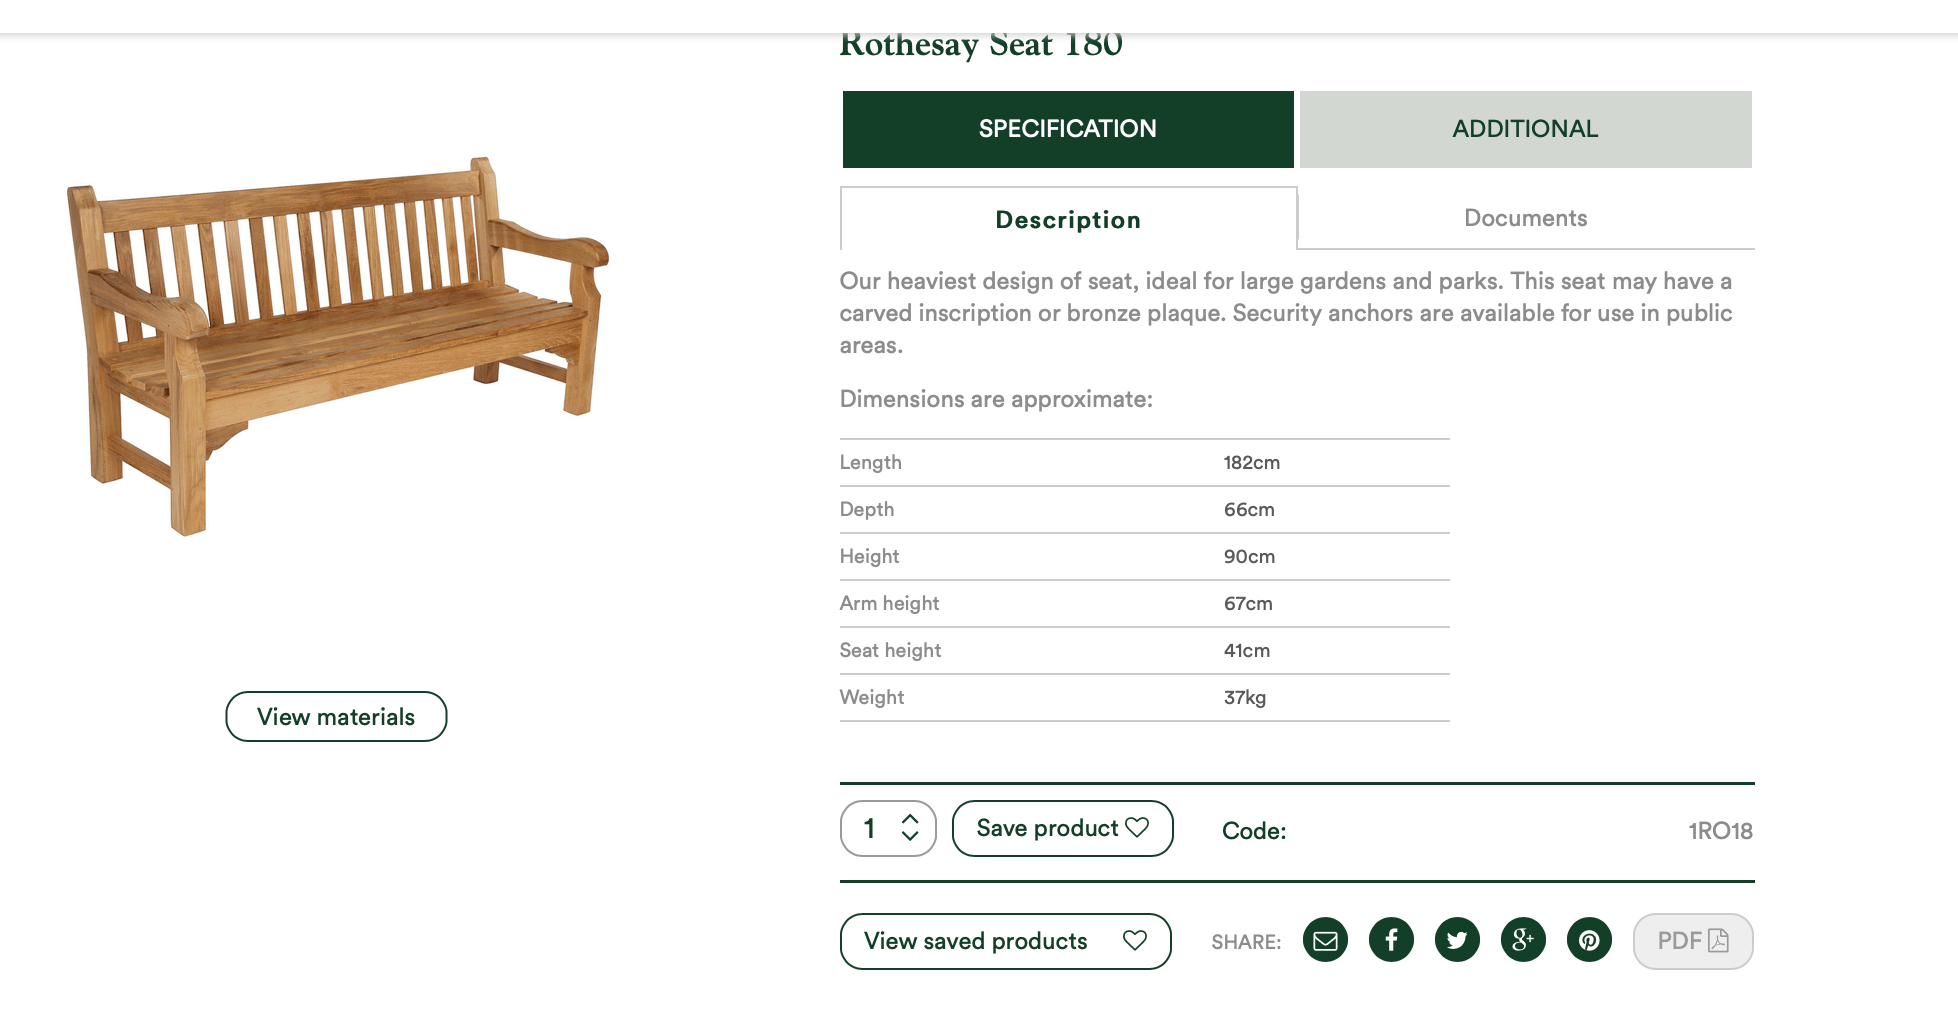The image size is (1958, 1022).
Task: Click the product code 1RO18
Action: 1720,831
